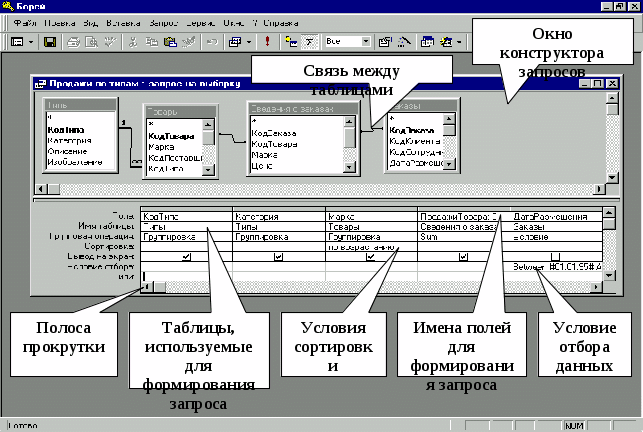The image size is (643, 432).
Task: Toggle 'Вывод на экран' checkbox in Категория column
Action: pos(278,257)
